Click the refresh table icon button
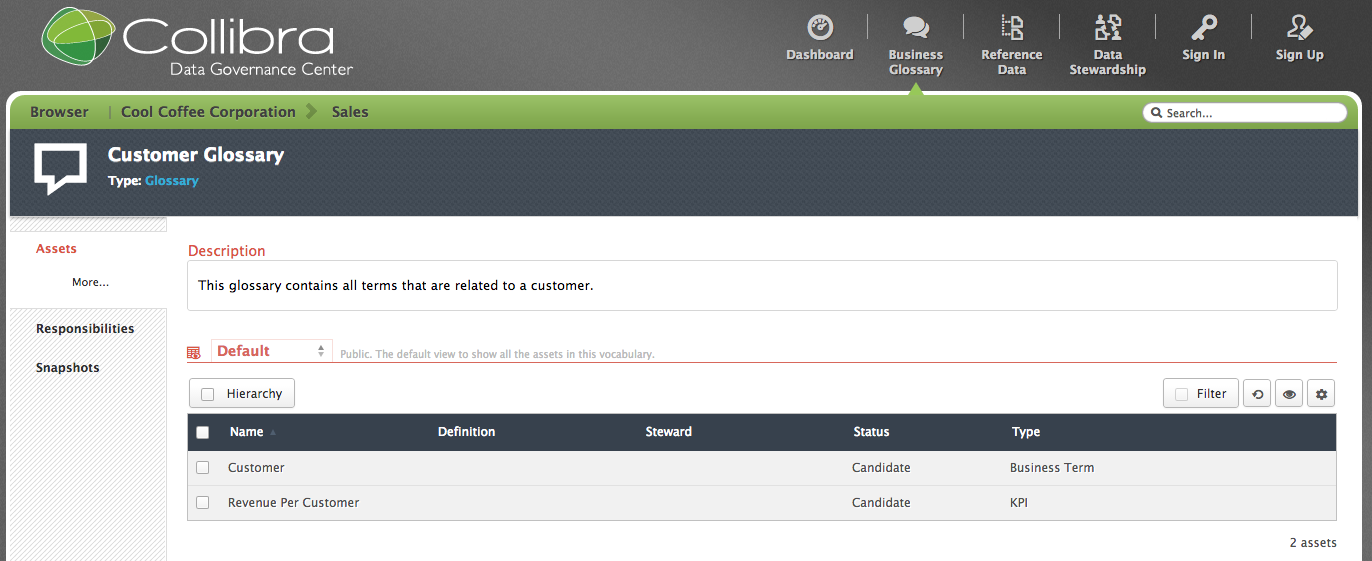Image resolution: width=1372 pixels, height=561 pixels. pos(1257,394)
